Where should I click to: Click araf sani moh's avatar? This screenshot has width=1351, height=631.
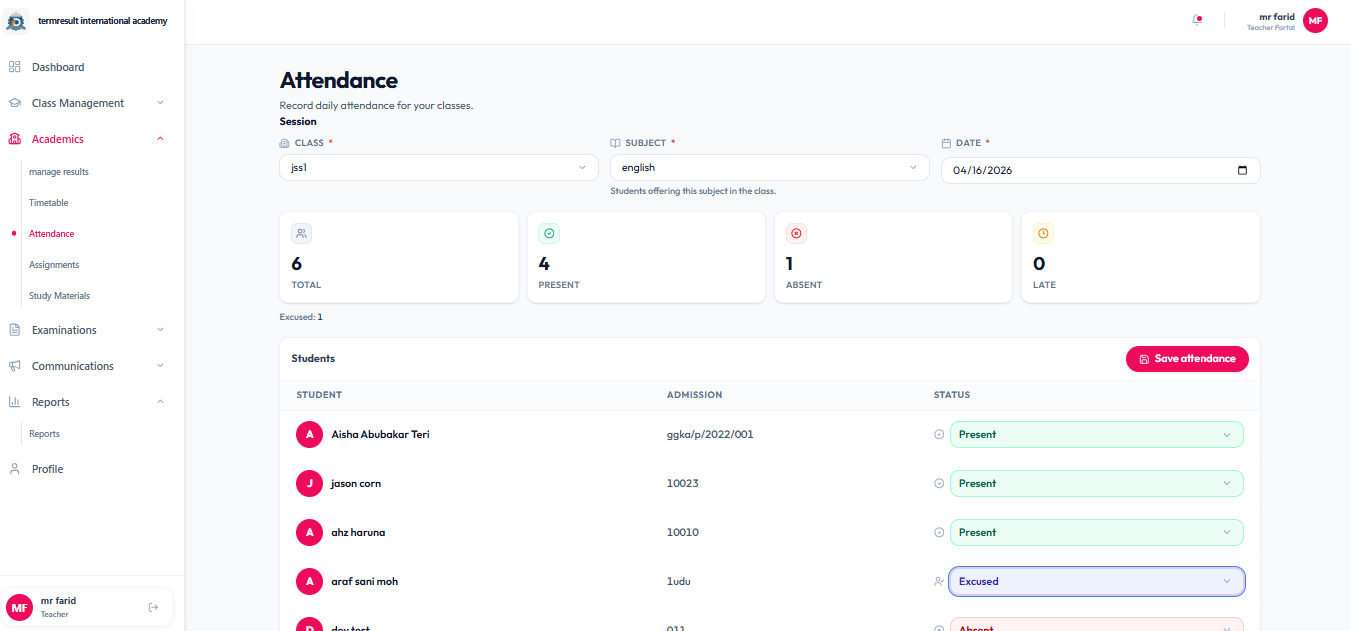[310, 582]
